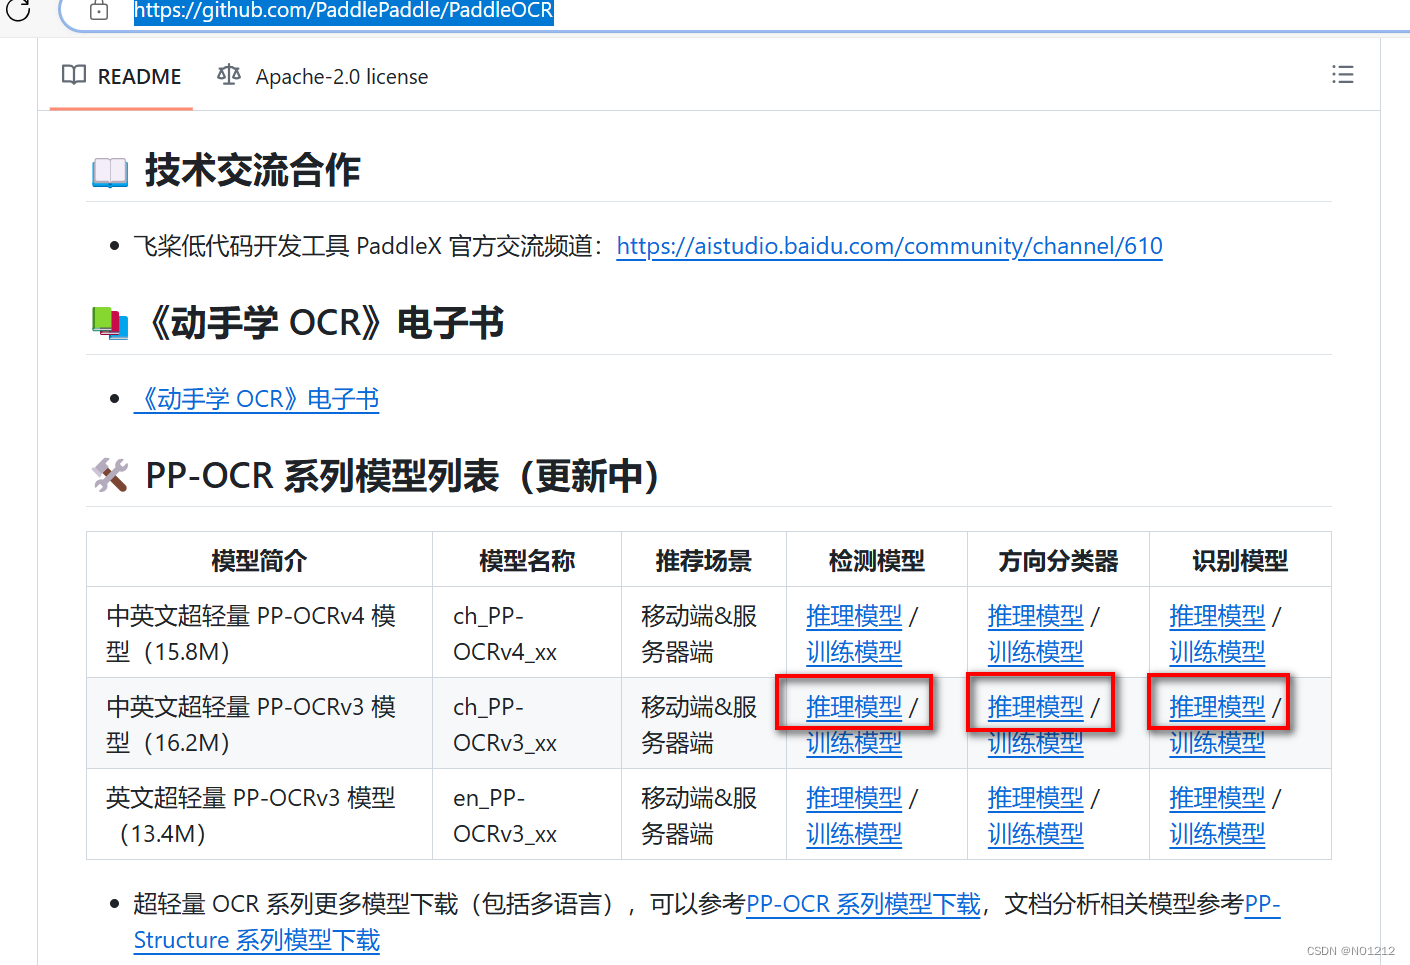The image size is (1410, 965).
Task: Open the README tab
Action: (121, 76)
